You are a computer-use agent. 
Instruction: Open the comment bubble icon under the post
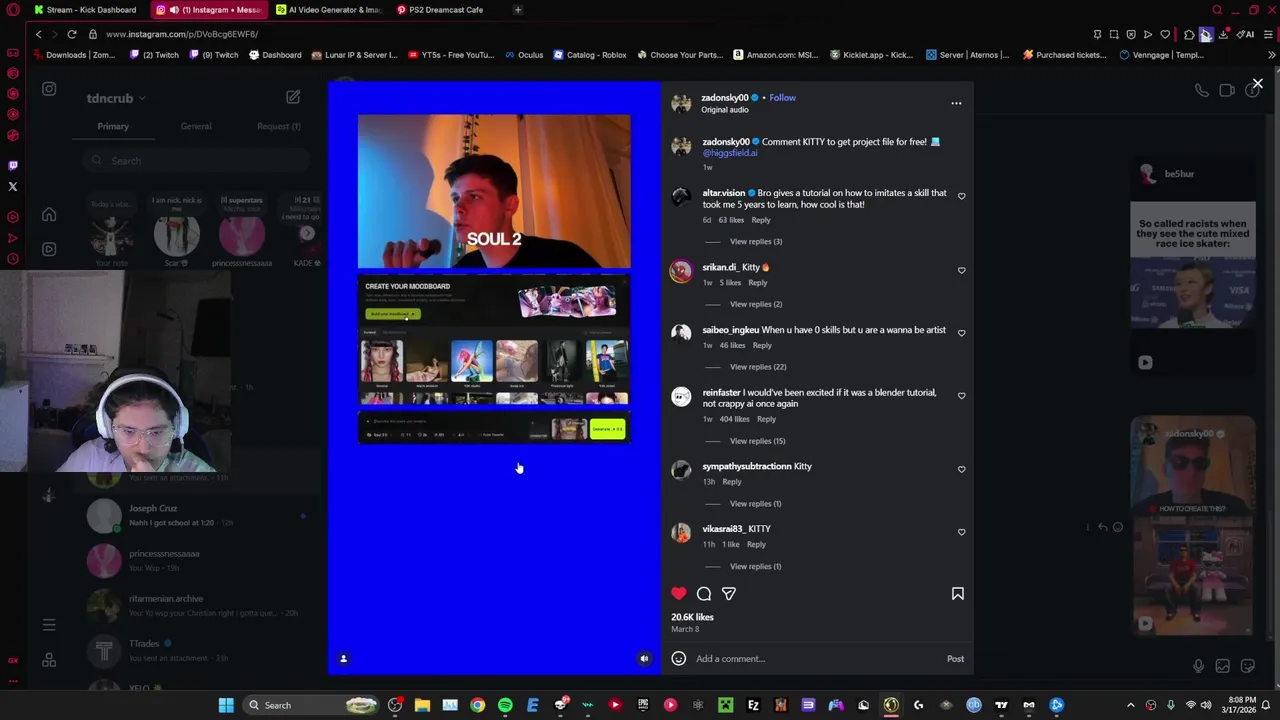(x=704, y=594)
